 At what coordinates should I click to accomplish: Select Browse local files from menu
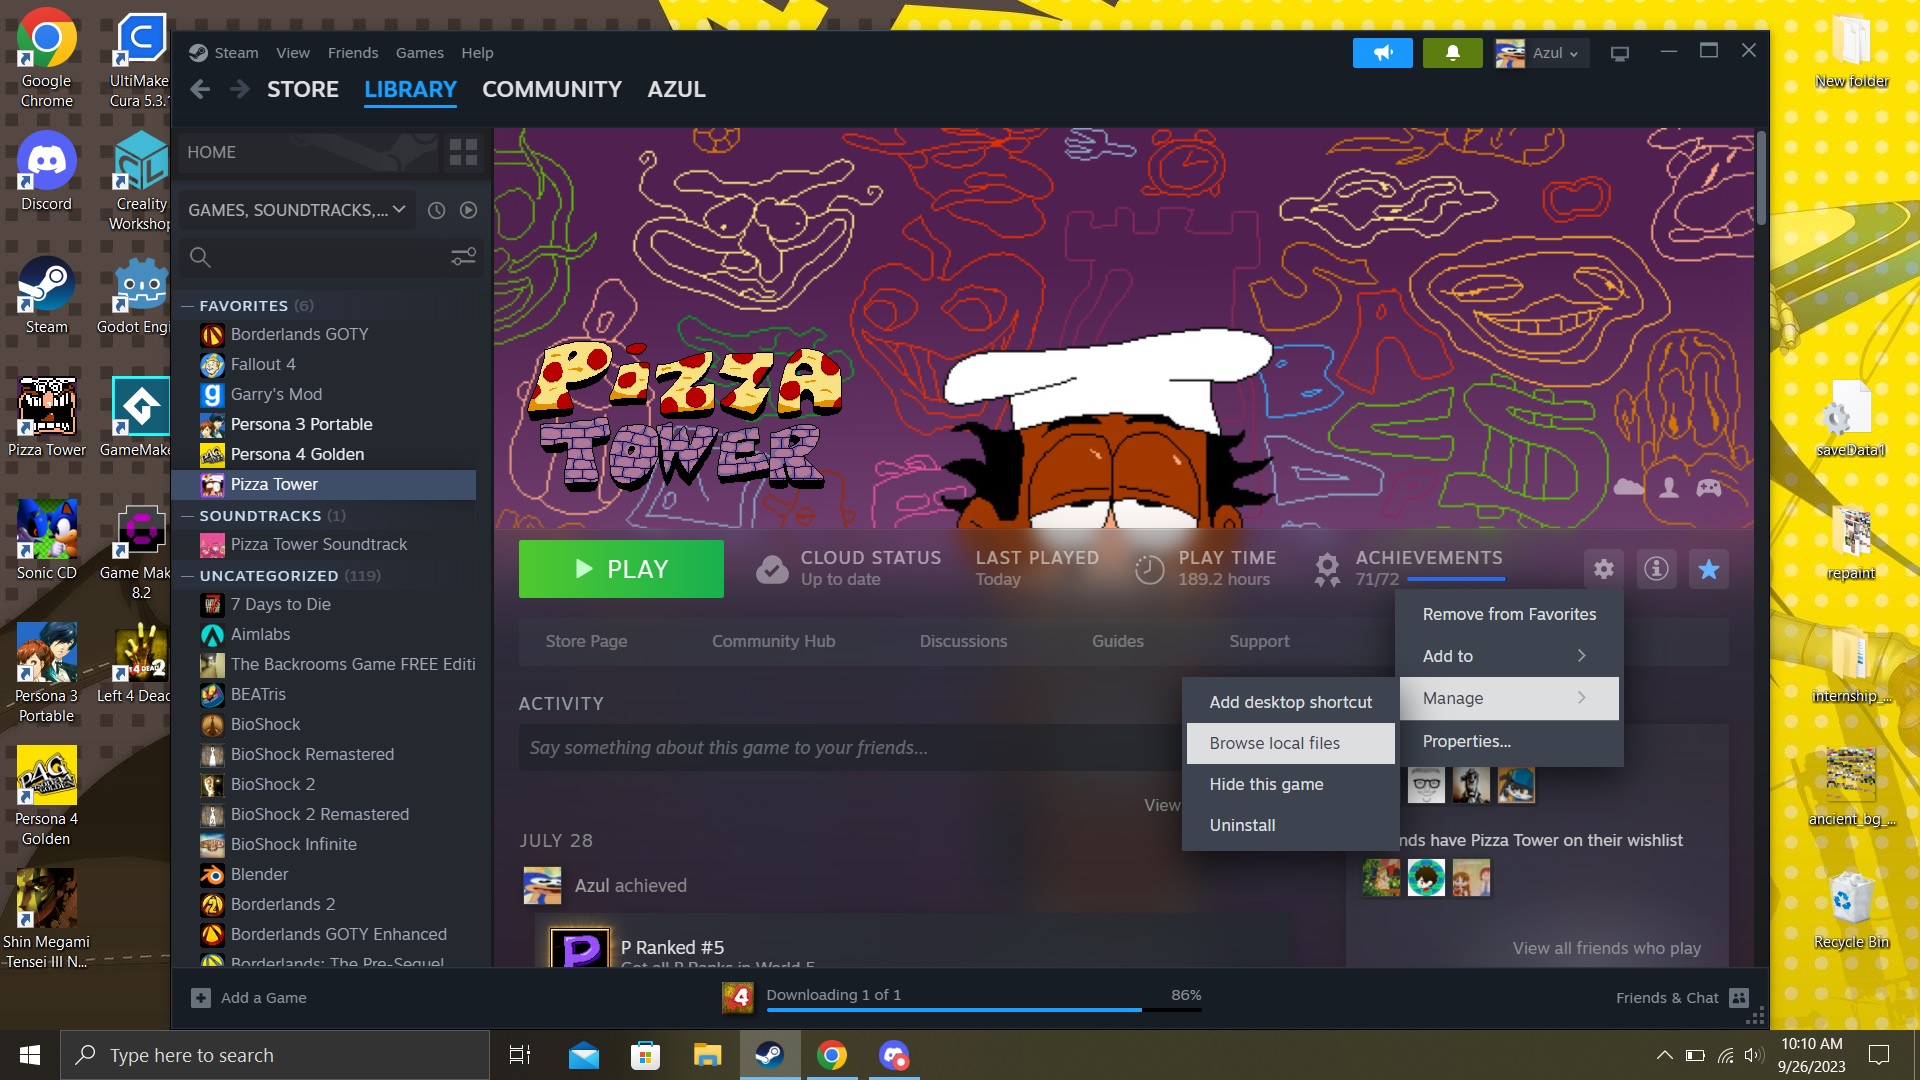click(1273, 743)
